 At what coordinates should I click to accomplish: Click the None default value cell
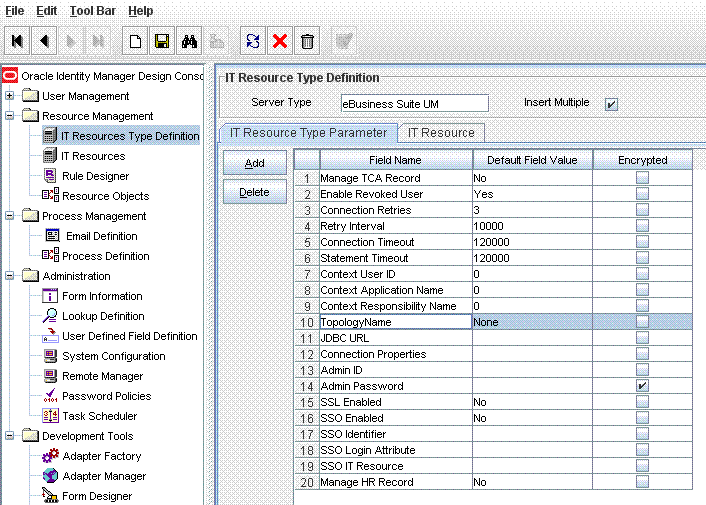click(x=533, y=322)
